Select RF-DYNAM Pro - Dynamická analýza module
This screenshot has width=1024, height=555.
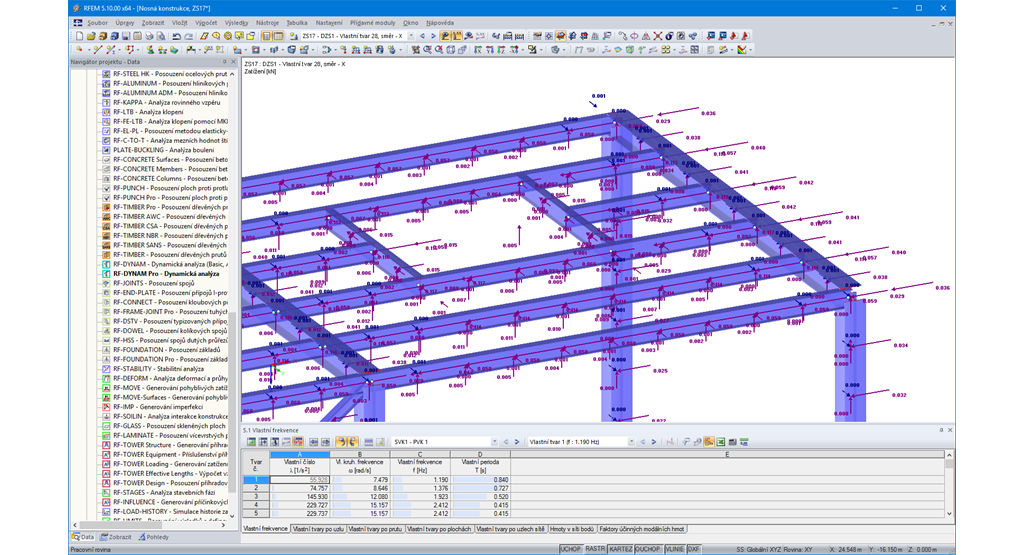click(166, 274)
